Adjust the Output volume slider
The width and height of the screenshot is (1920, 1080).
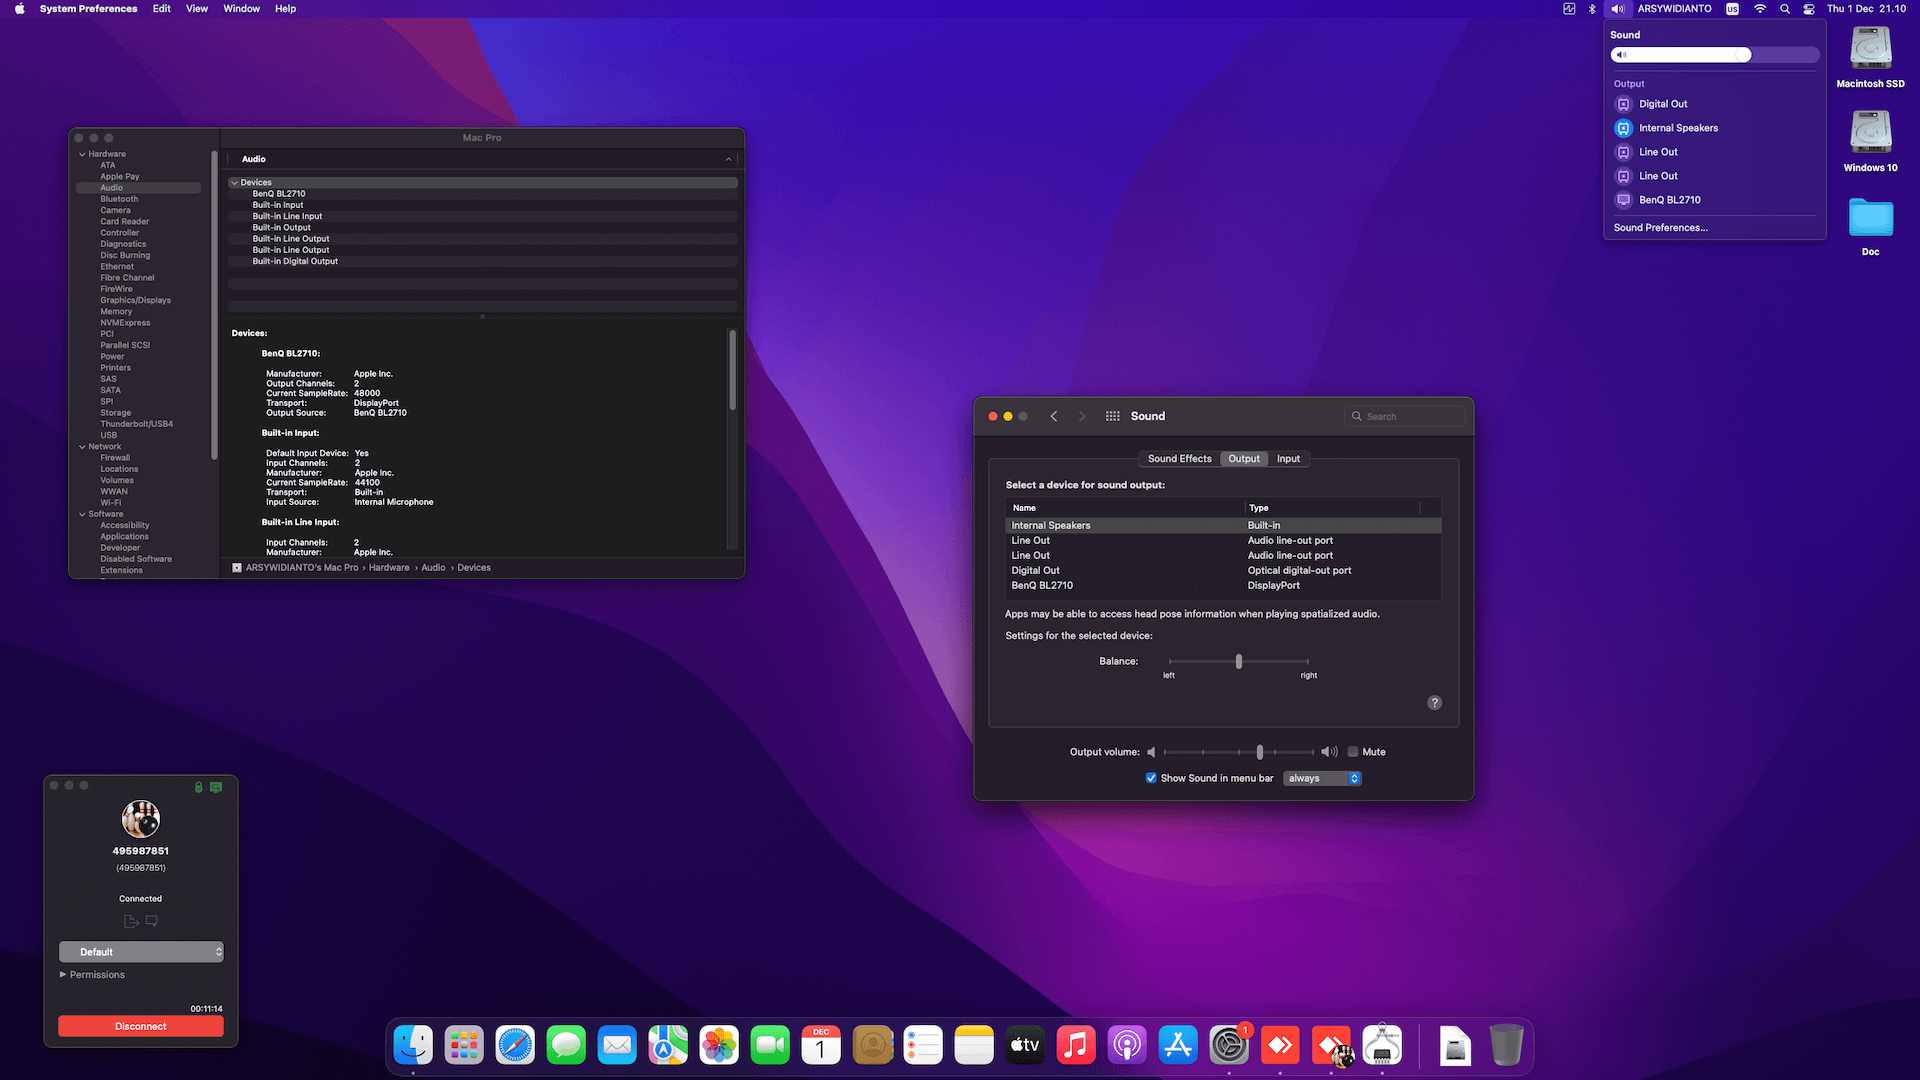[1240, 752]
